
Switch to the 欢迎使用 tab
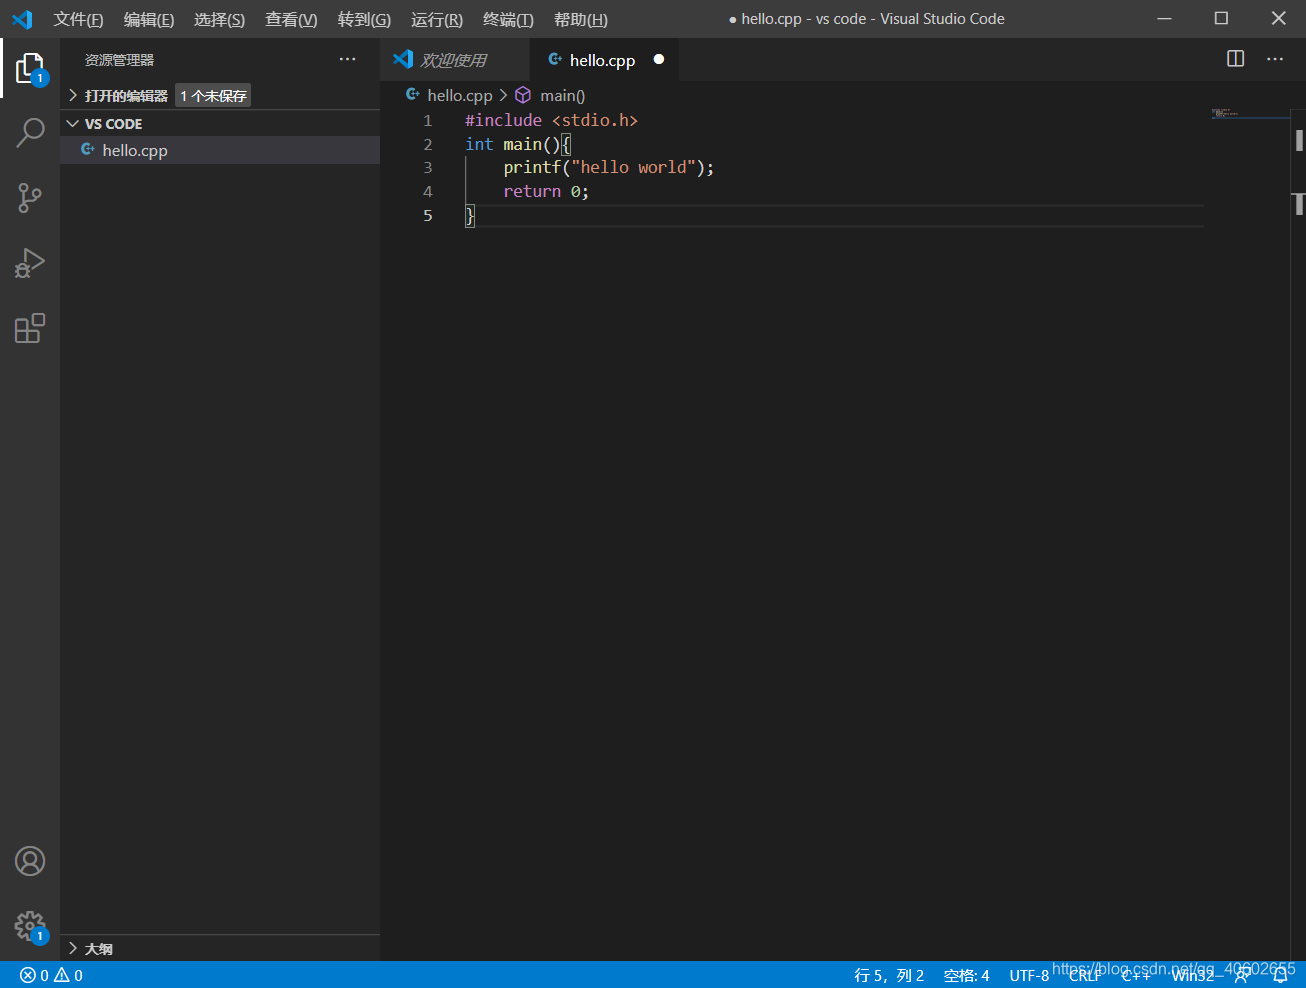(454, 60)
